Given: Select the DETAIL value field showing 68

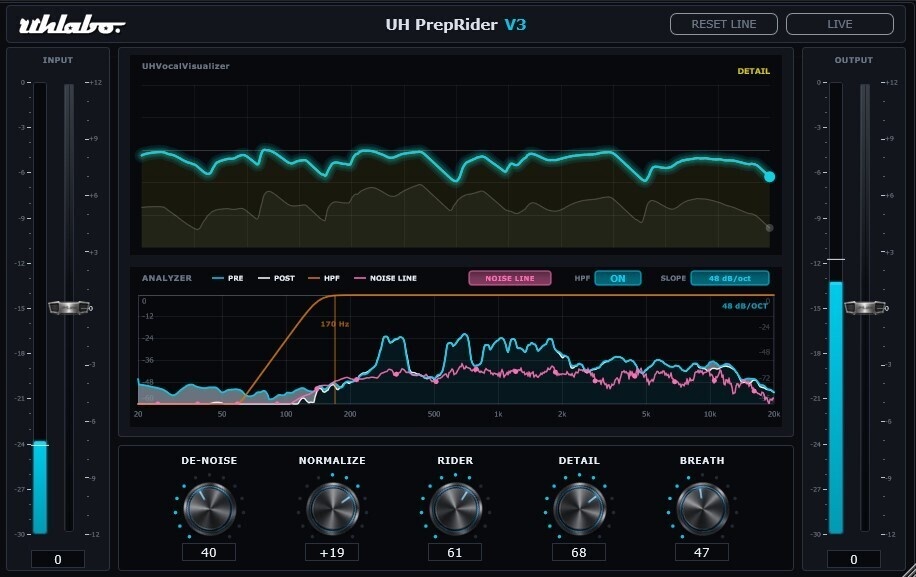Looking at the screenshot, I should click(x=578, y=552).
